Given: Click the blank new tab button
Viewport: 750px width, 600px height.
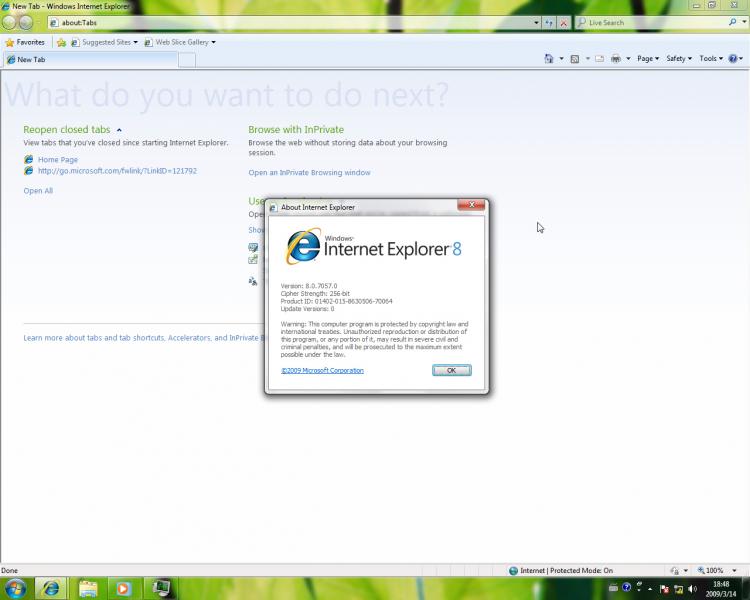Looking at the screenshot, I should [x=187, y=60].
